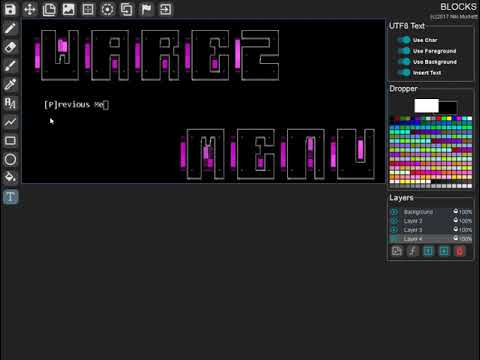This screenshot has height=360, width=480.
Task: Open the gear settings icon
Action: (107, 9)
